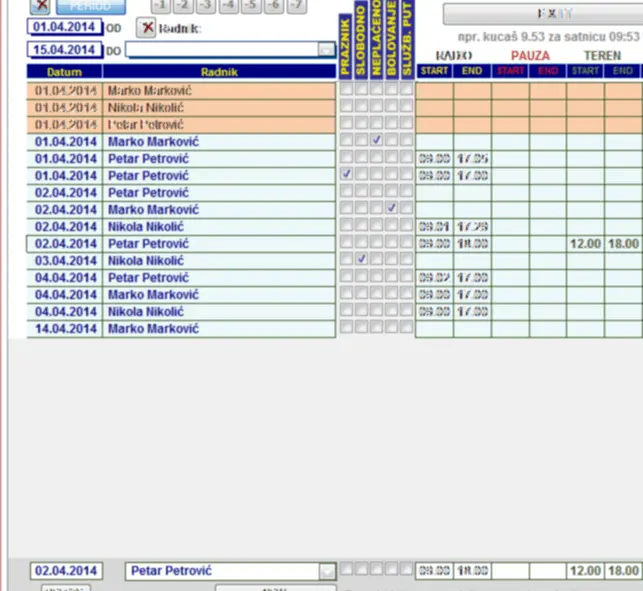Click the 15.04.2014 end date field
This screenshot has width=643, height=591.
64,49
